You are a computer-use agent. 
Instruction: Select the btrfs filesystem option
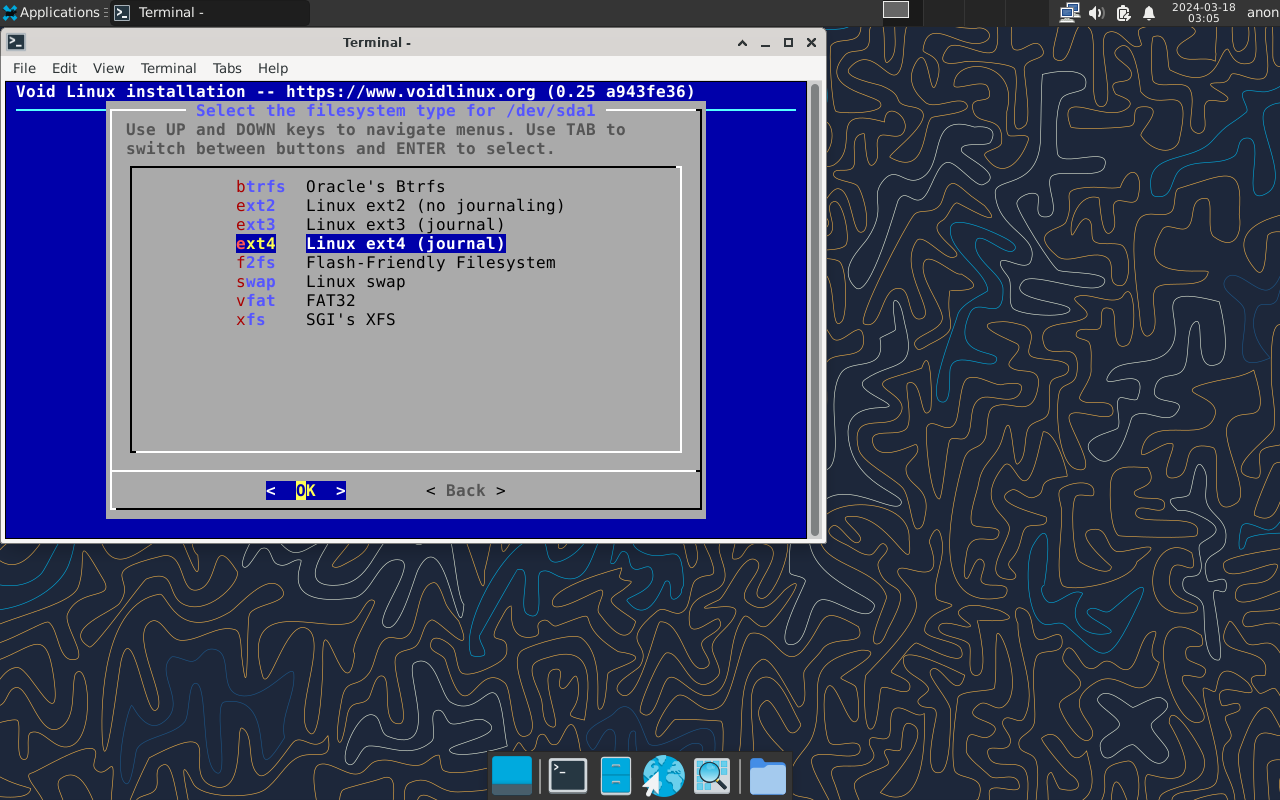(261, 187)
